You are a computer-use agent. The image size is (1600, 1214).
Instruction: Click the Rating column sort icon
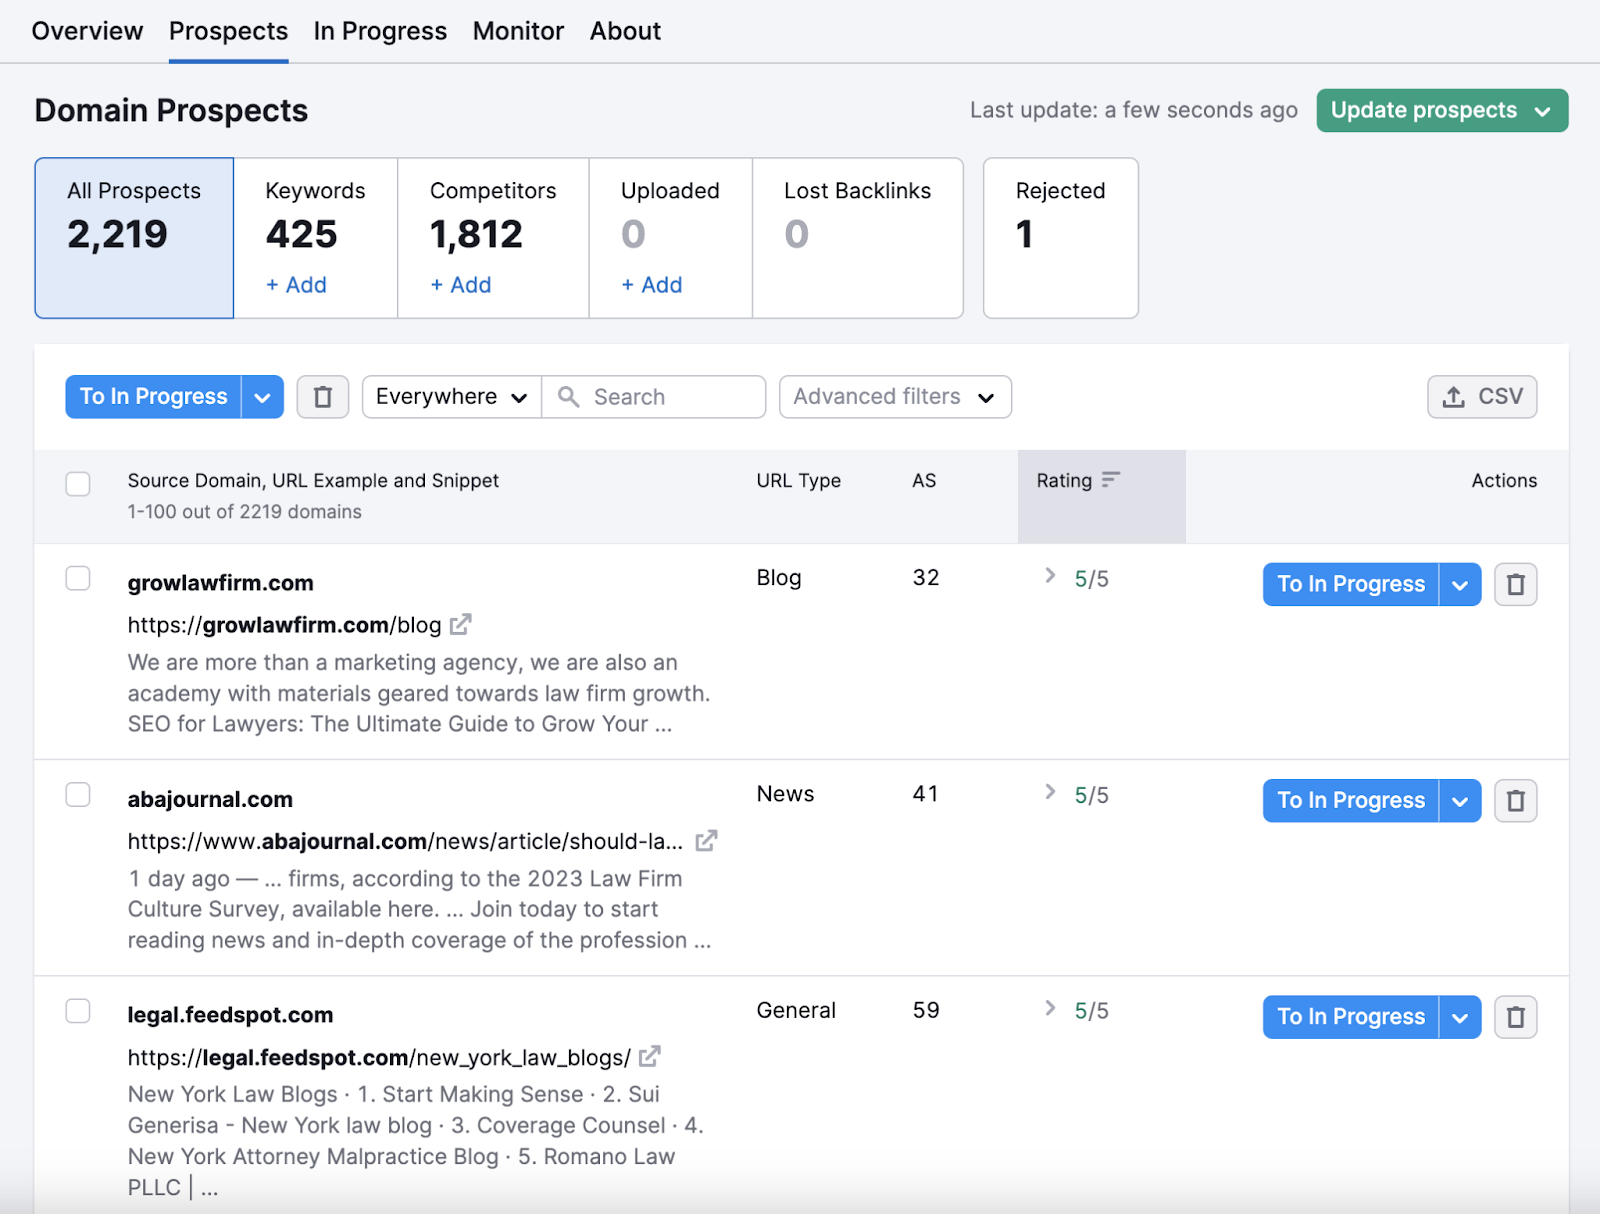pos(1110,480)
